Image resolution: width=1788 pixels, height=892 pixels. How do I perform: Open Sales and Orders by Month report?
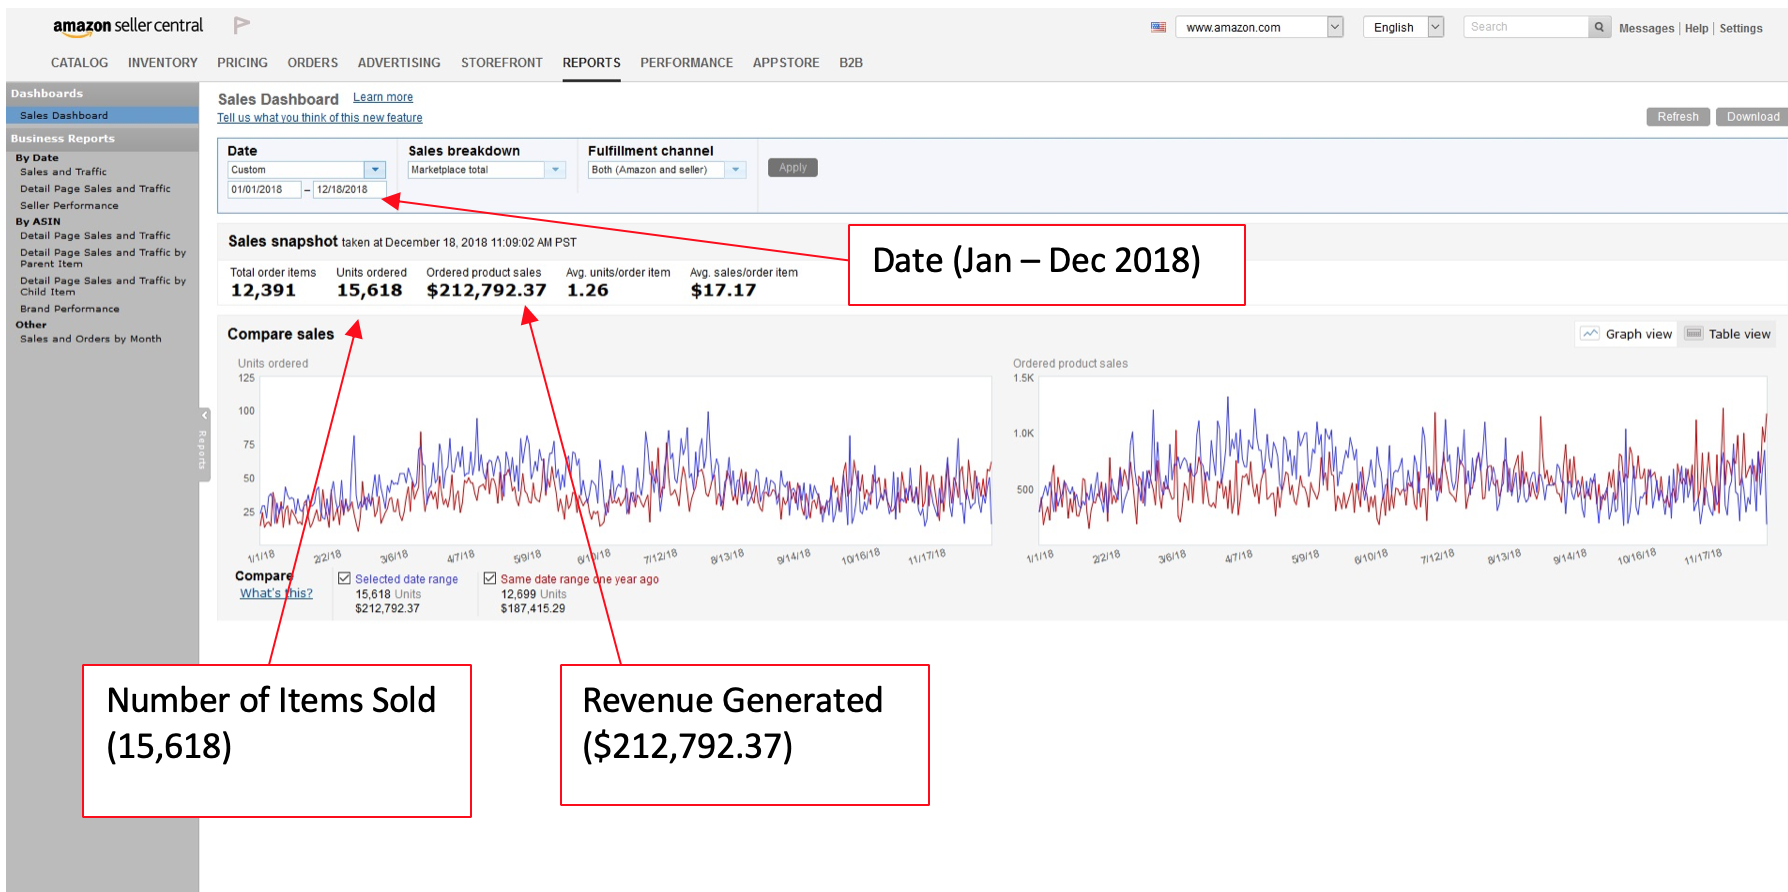click(x=91, y=339)
